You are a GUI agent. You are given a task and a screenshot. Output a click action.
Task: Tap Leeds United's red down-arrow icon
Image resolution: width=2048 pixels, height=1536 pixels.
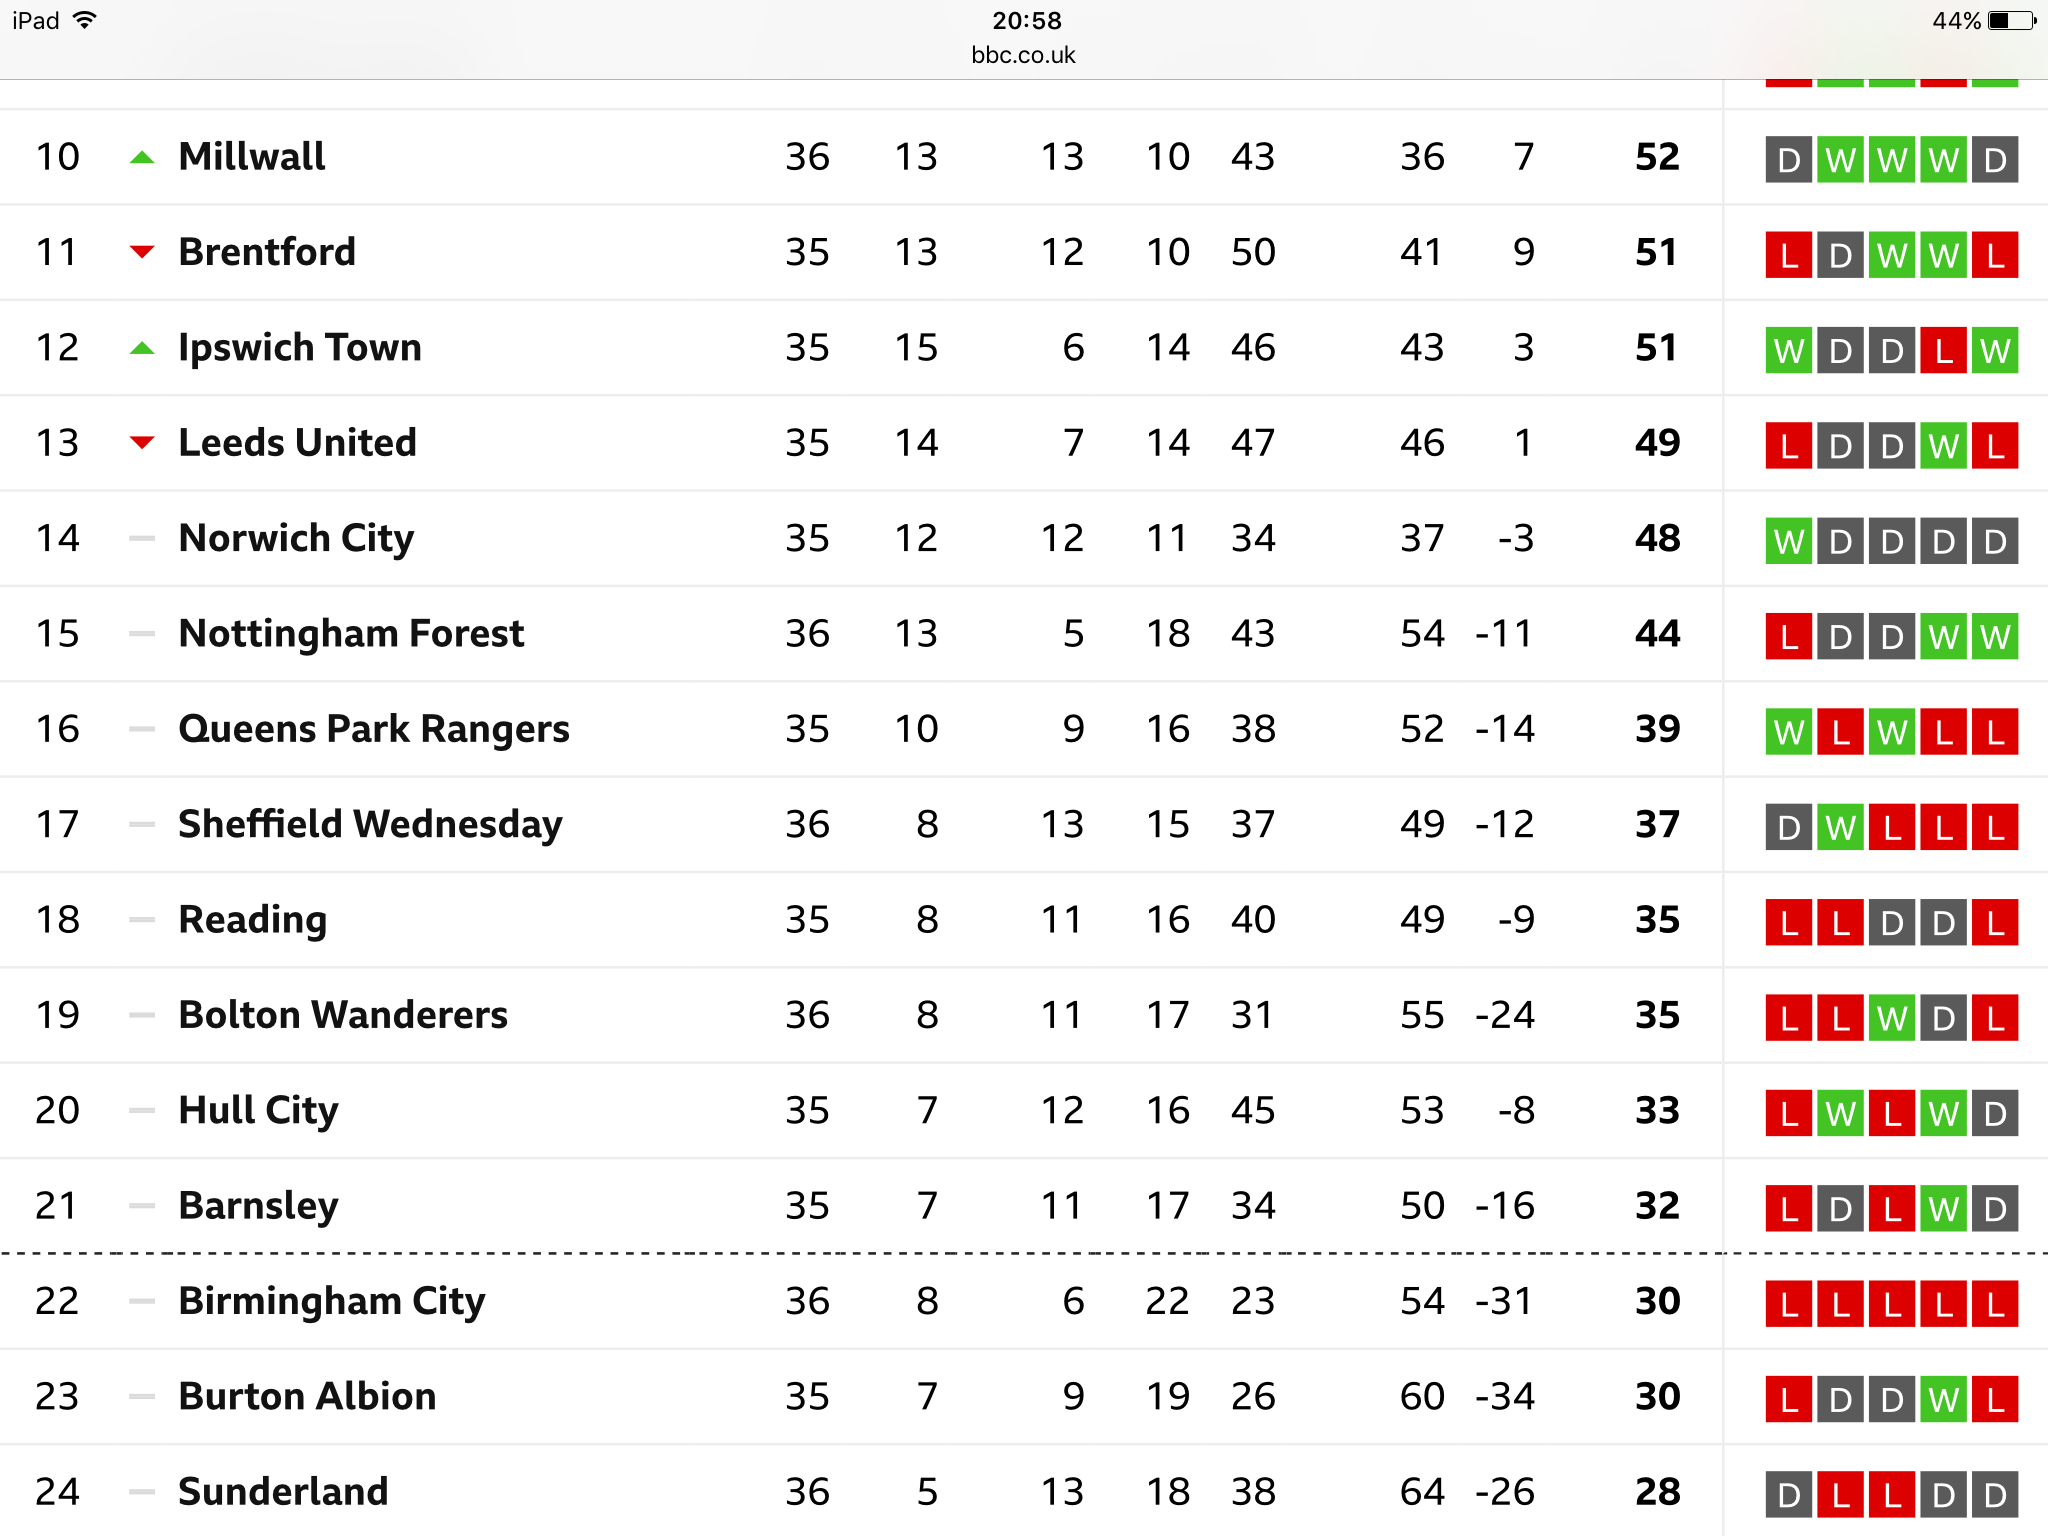tap(143, 443)
